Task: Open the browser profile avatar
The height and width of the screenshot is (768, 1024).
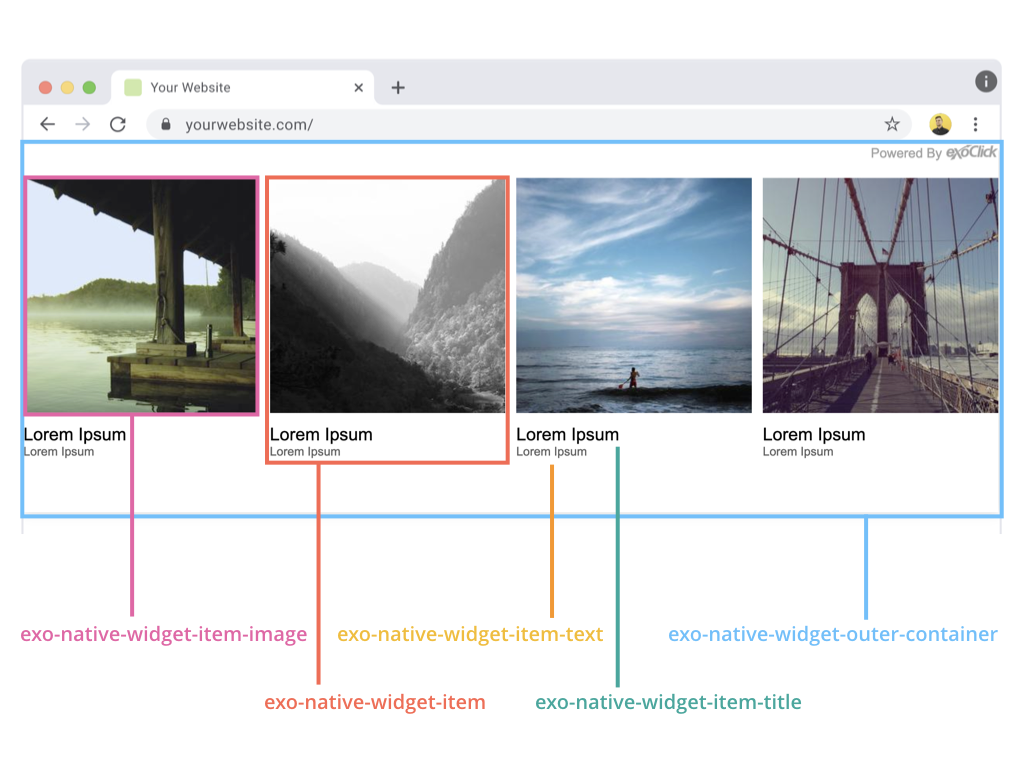Action: pos(938,124)
